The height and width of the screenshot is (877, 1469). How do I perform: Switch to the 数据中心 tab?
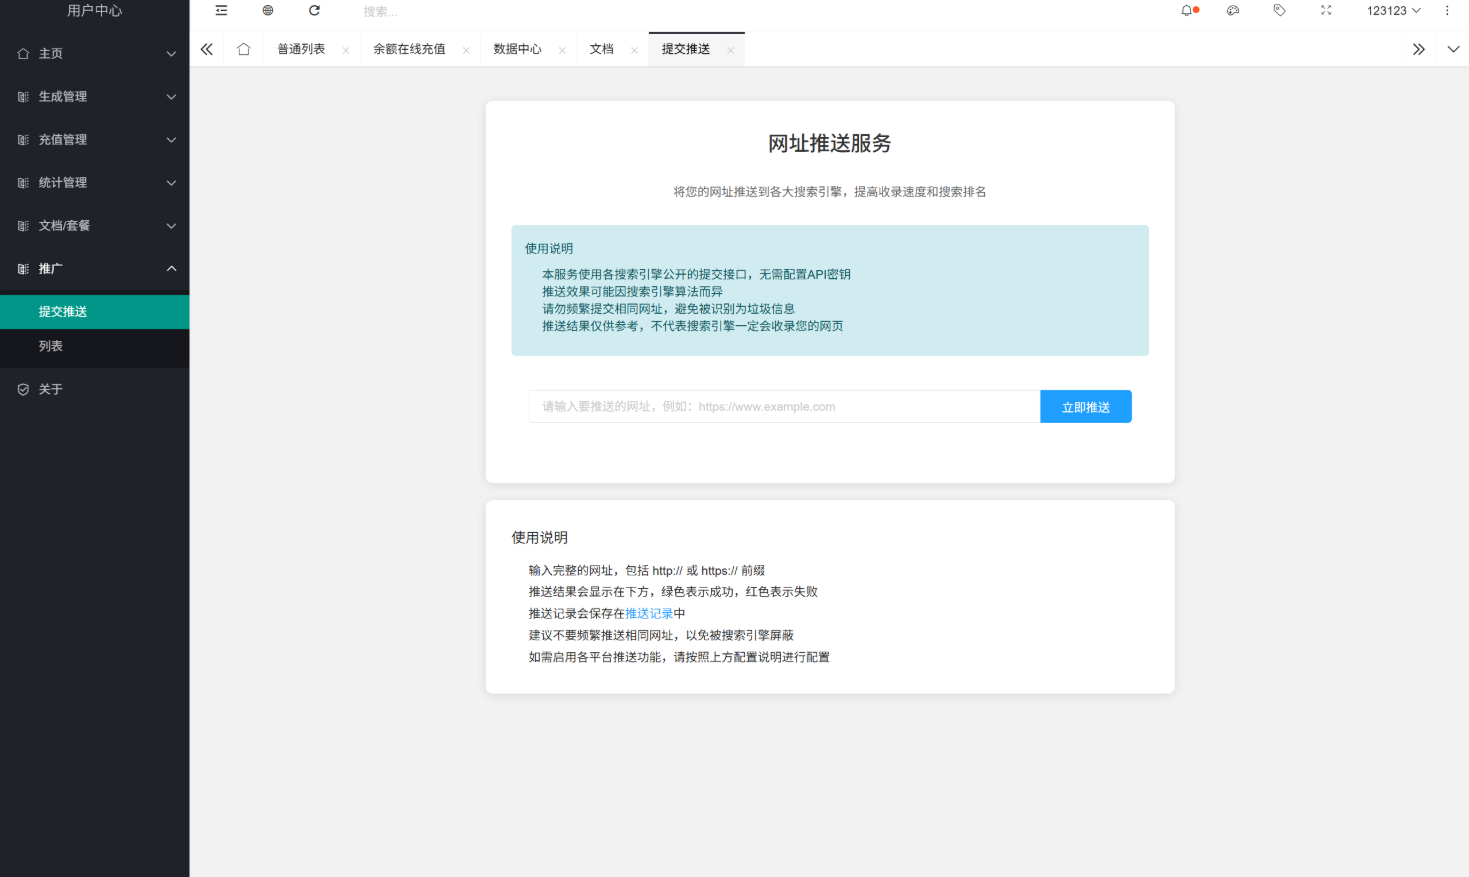(517, 49)
